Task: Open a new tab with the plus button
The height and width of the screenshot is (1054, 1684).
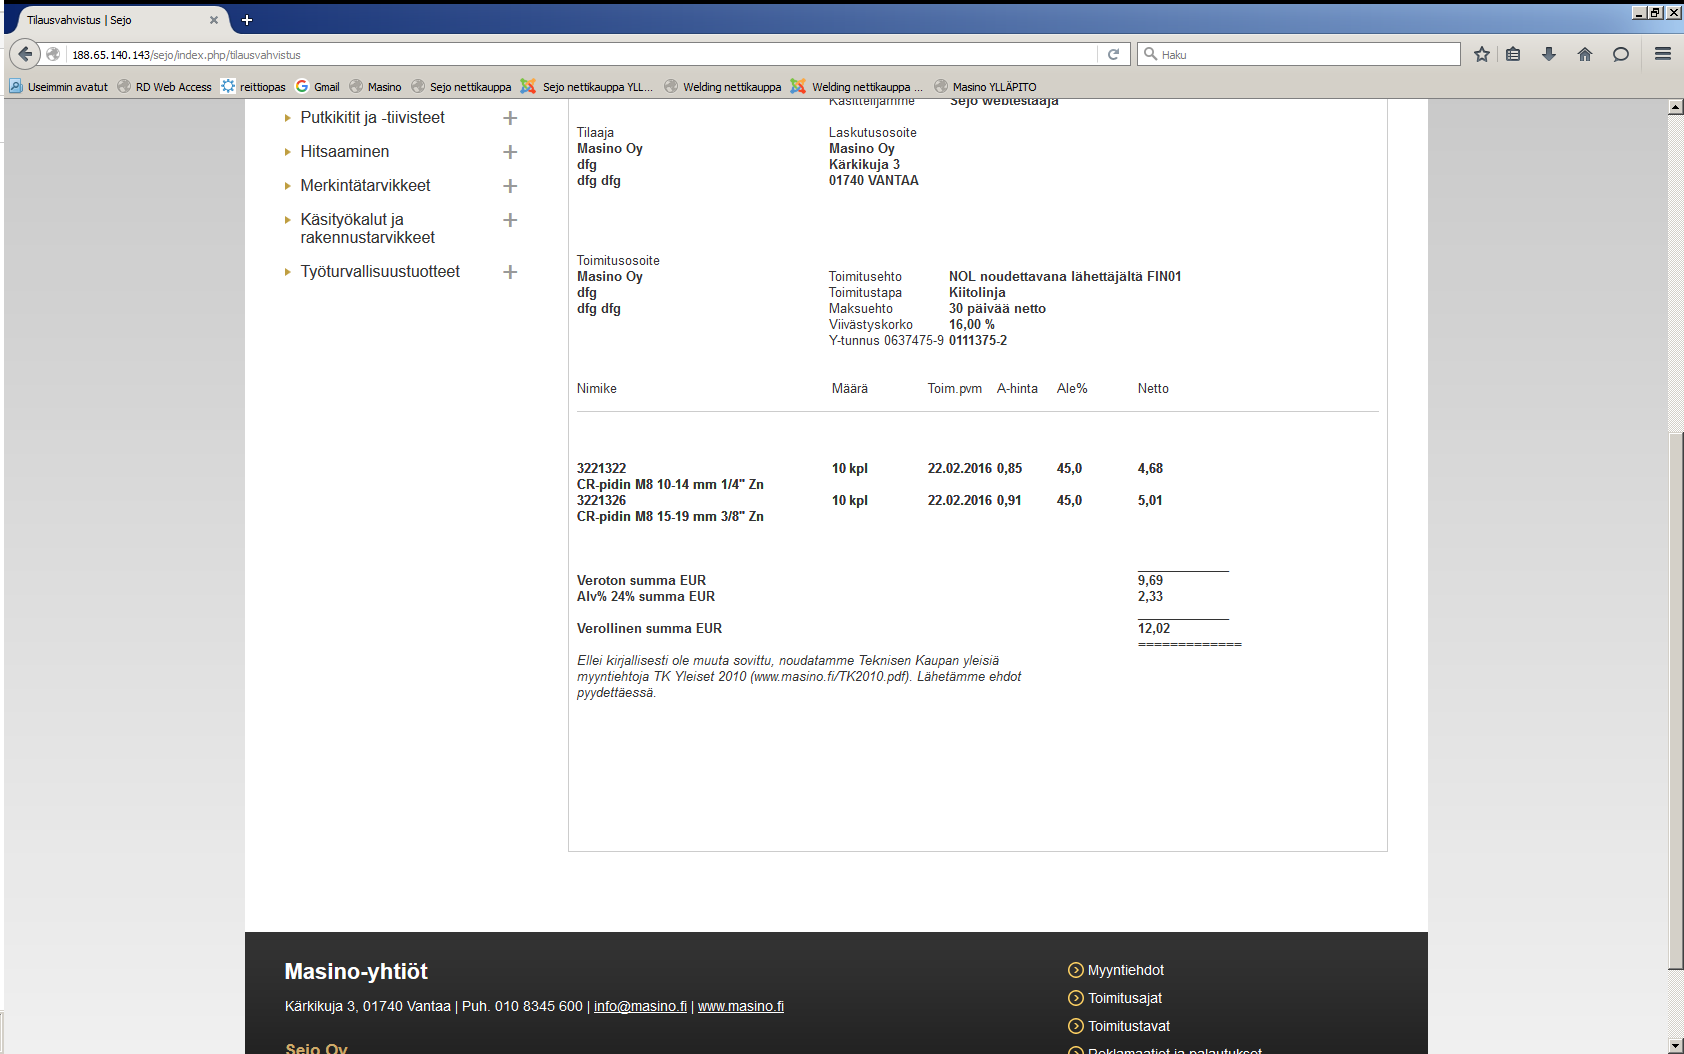Action: (247, 20)
